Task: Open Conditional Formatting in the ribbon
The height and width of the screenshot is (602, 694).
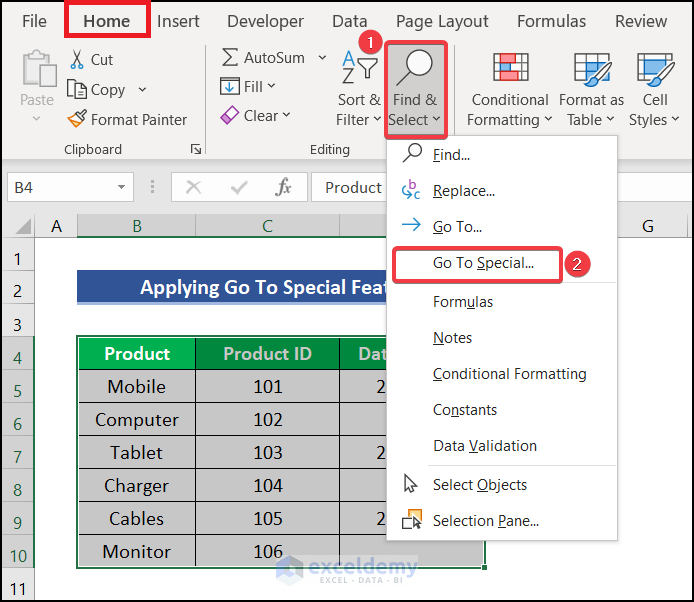Action: [511, 90]
